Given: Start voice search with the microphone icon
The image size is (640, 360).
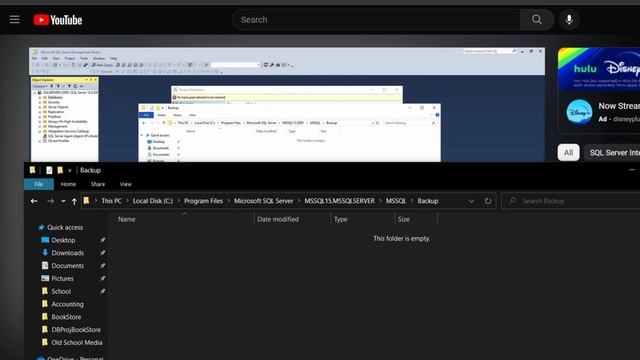Looking at the screenshot, I should (569, 20).
